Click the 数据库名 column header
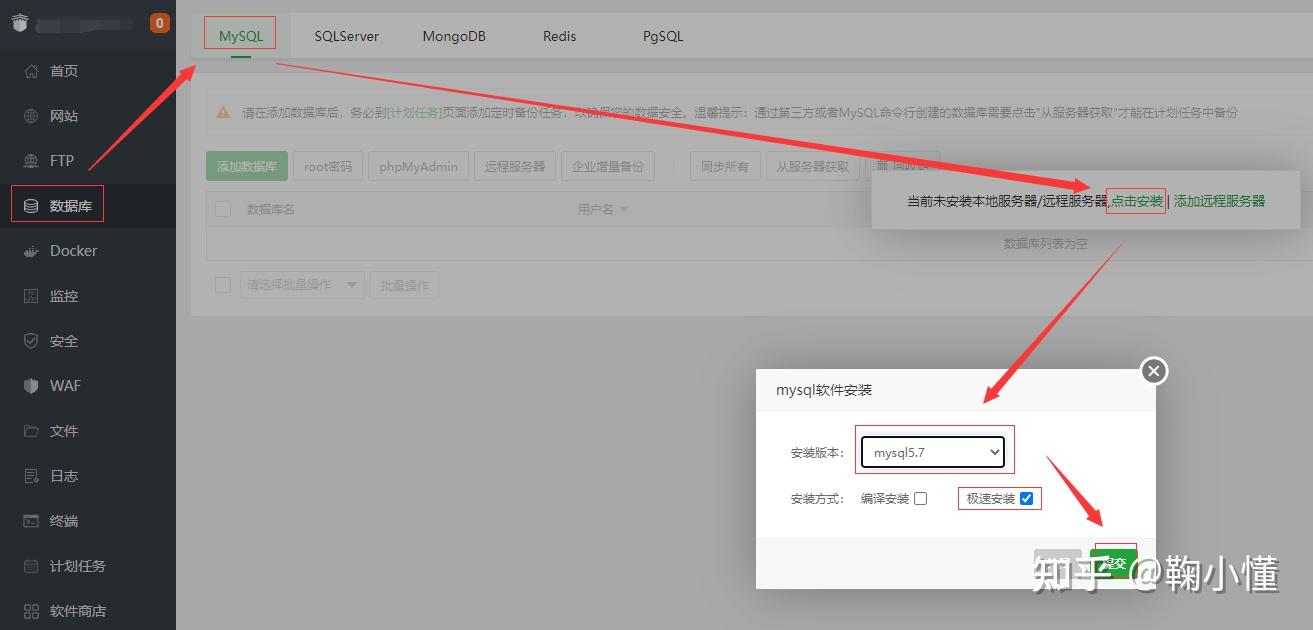The image size is (1313, 630). 270,210
